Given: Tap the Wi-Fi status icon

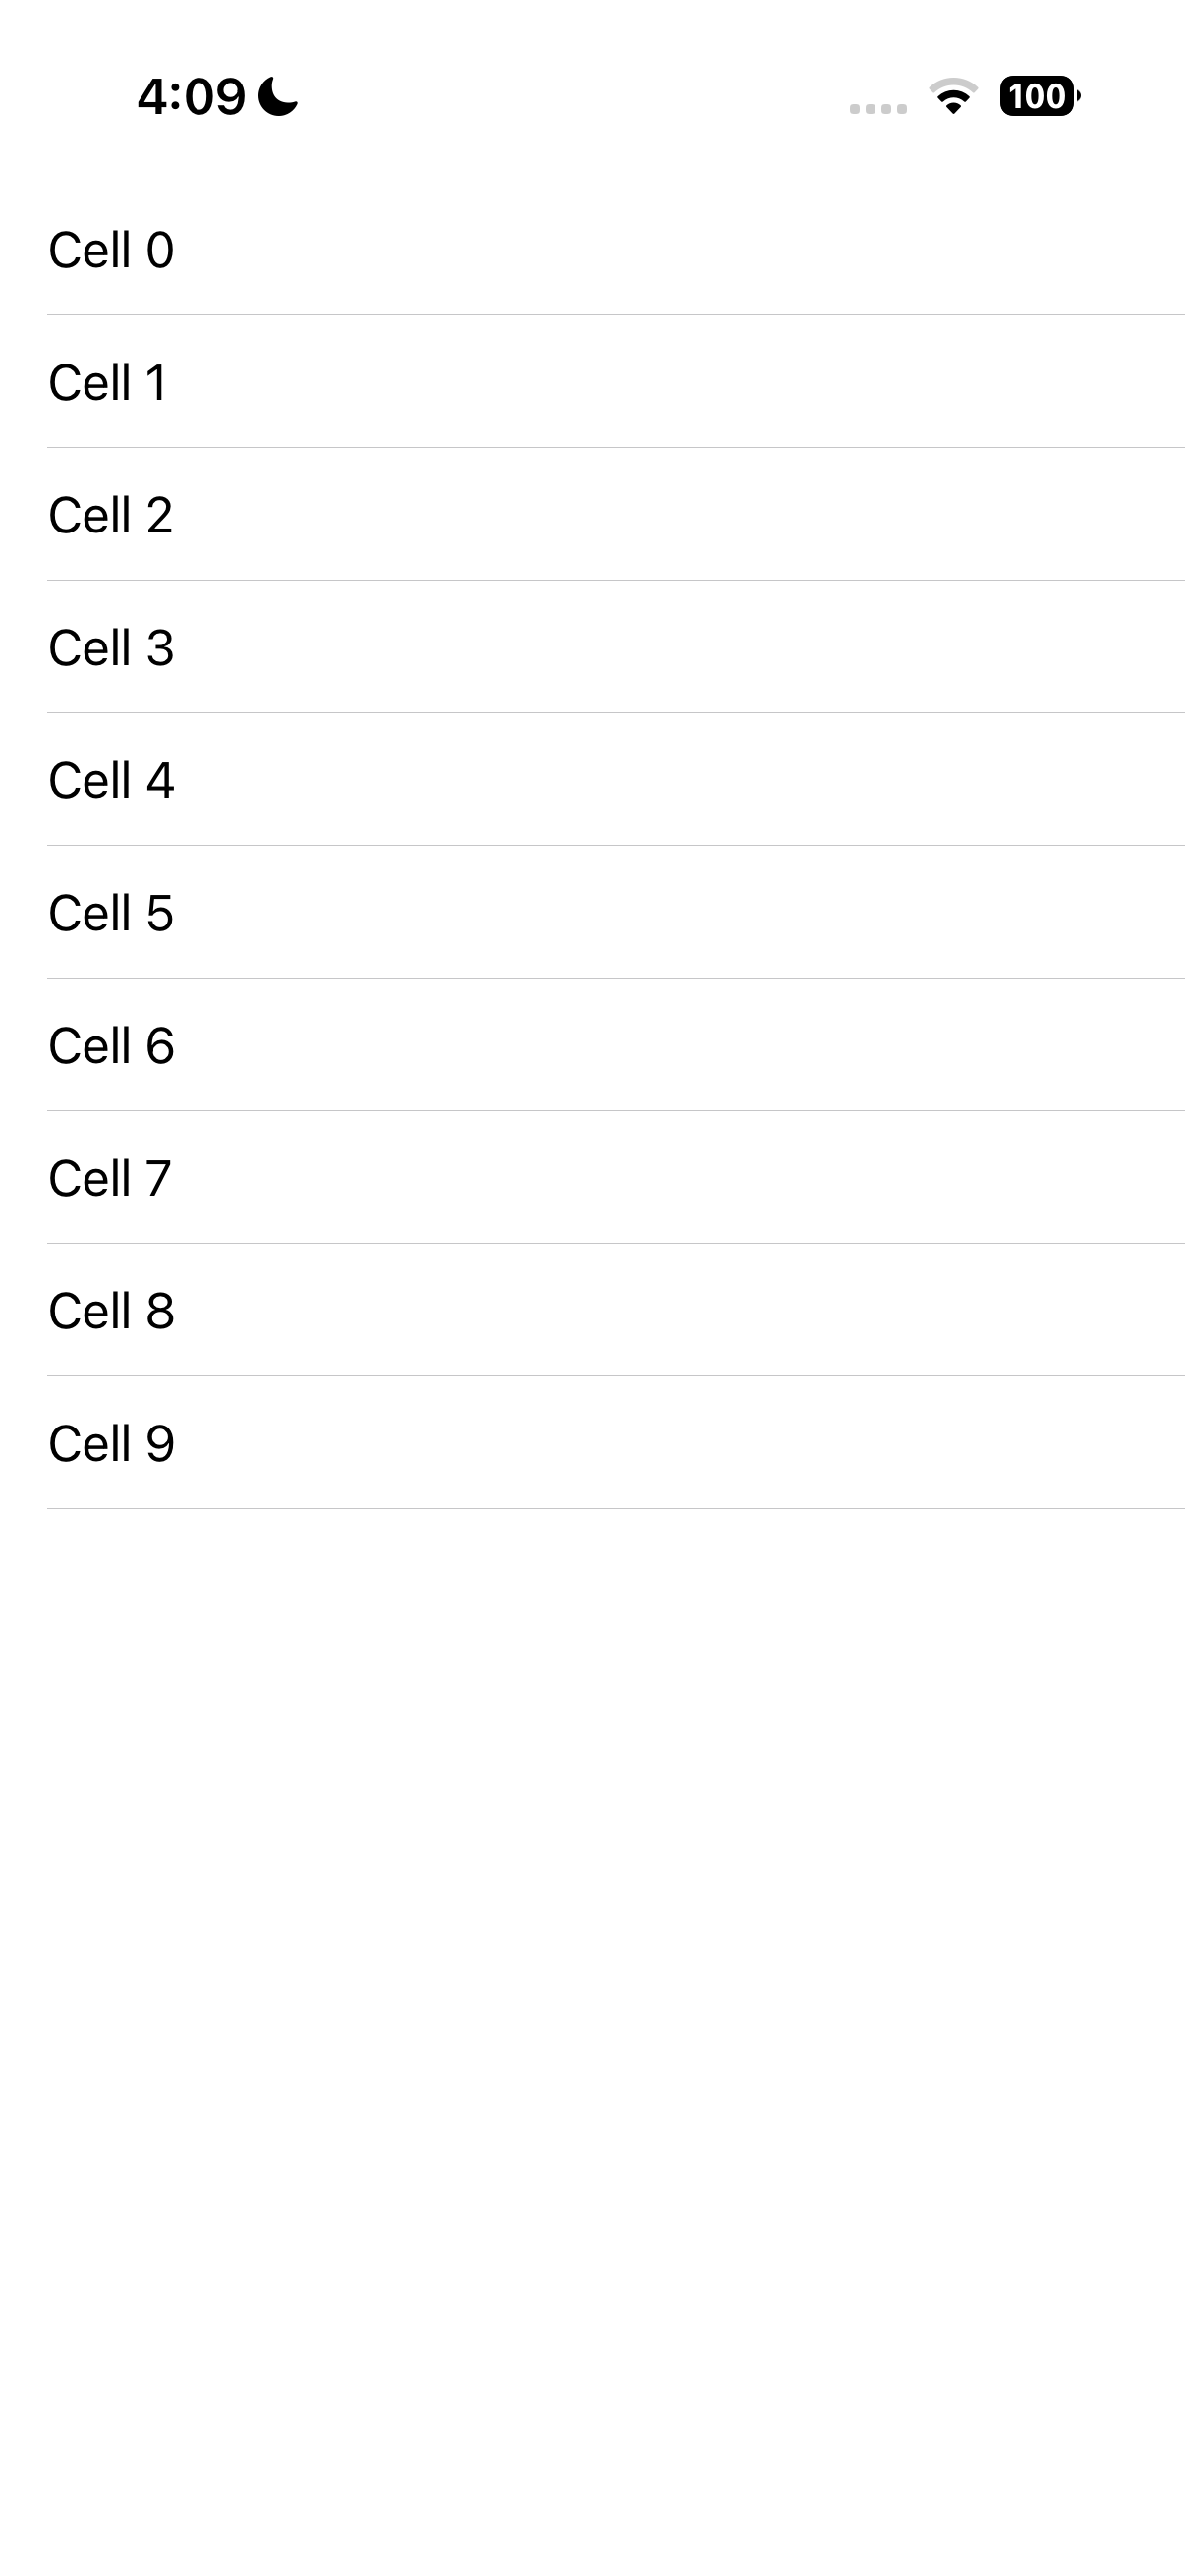Looking at the screenshot, I should (x=953, y=96).
